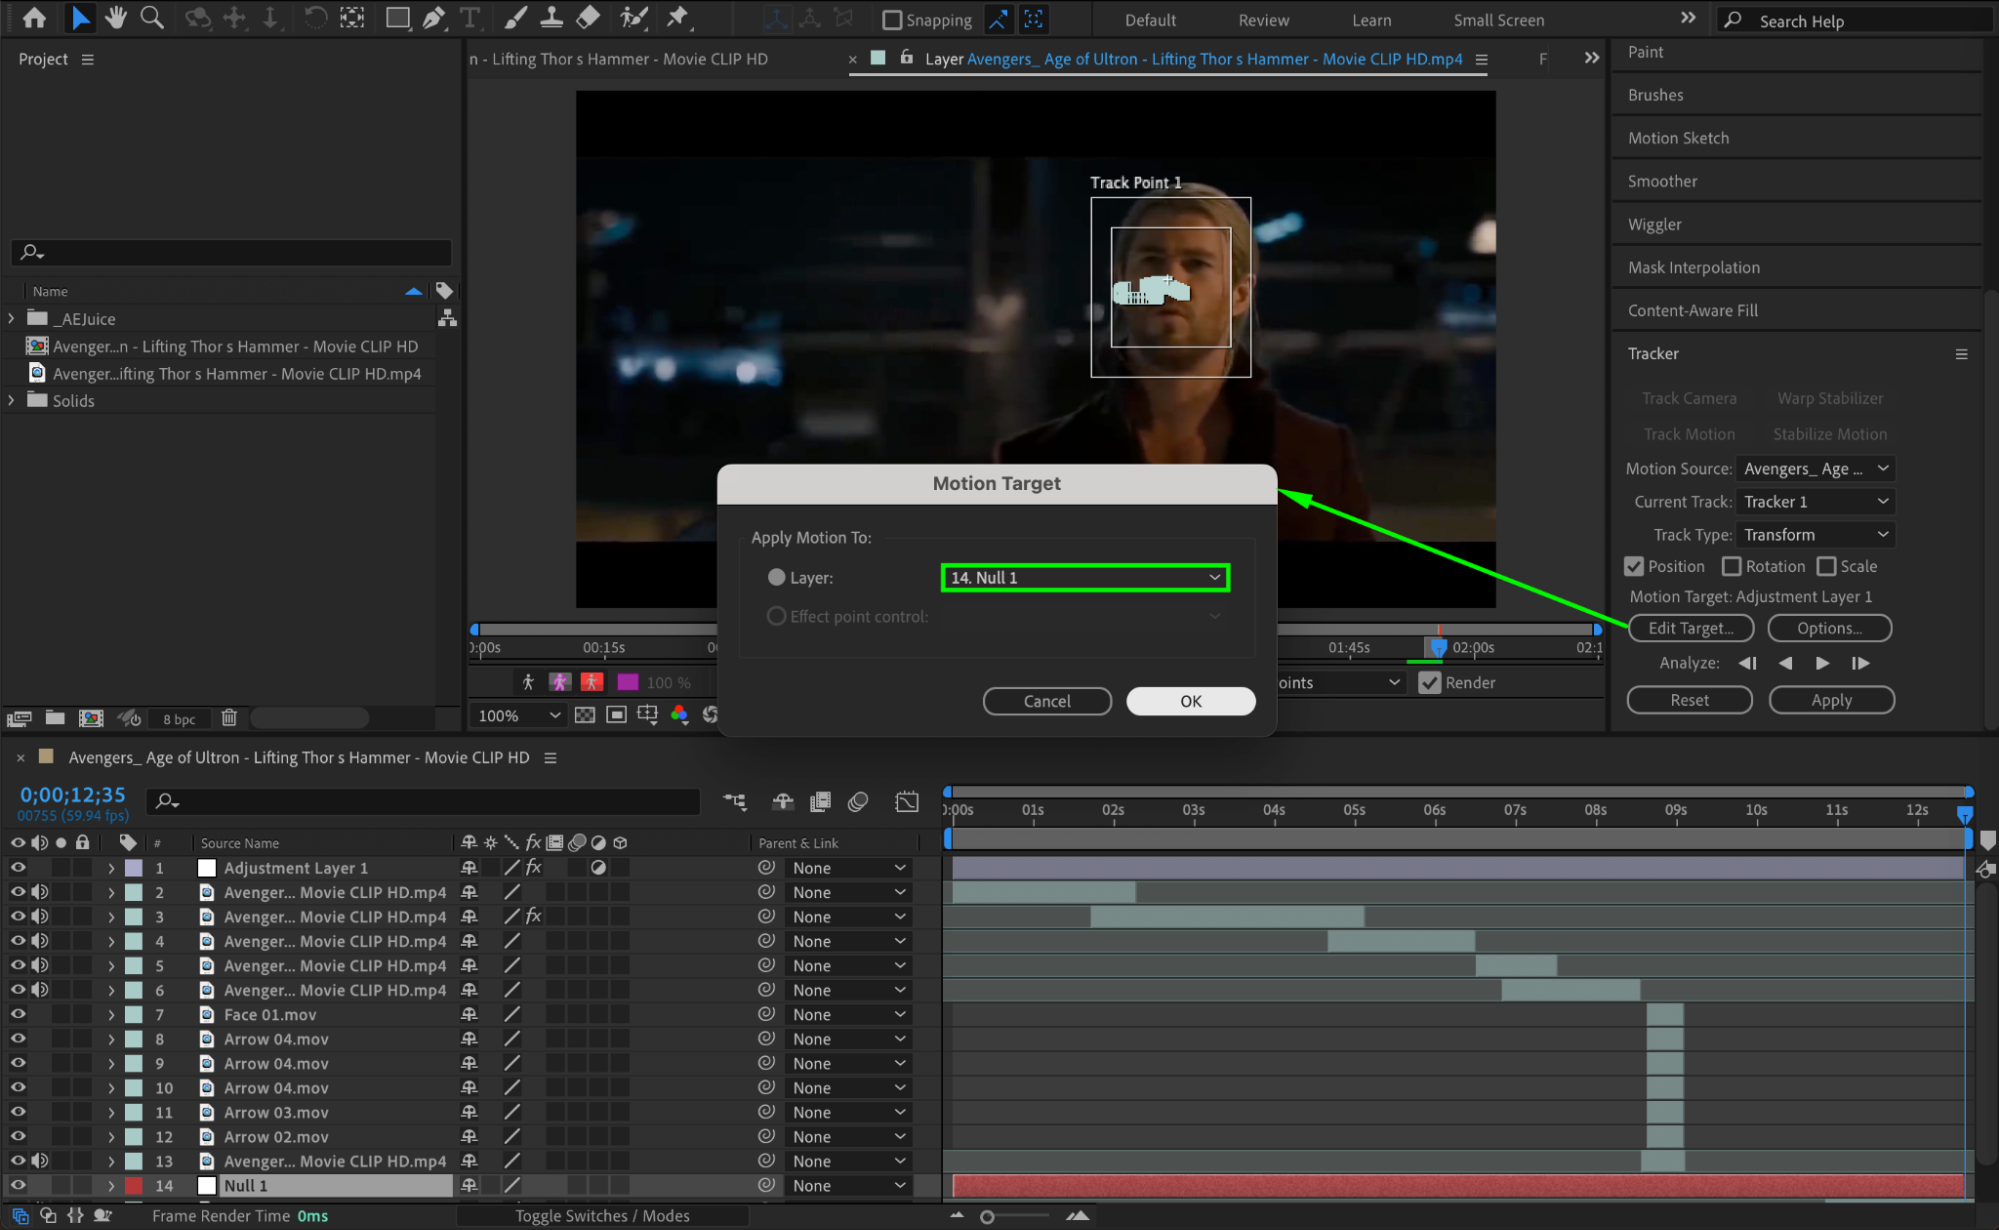Click the delete trash icon in Project panel

229,718
